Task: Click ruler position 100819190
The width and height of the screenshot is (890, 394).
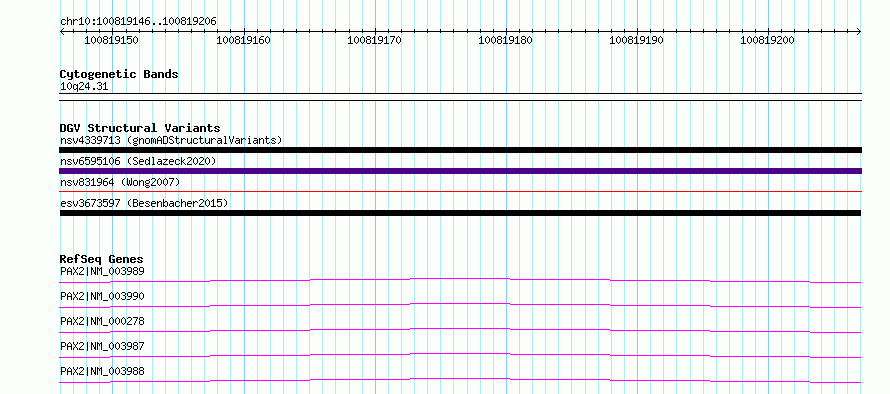Action: point(636,41)
